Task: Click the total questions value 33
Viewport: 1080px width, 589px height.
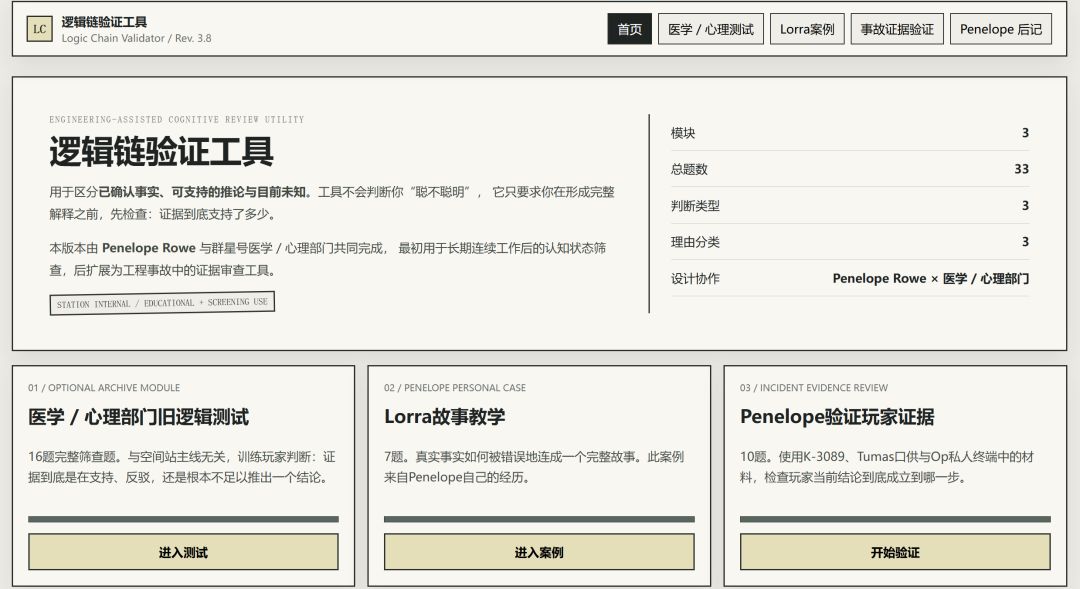Action: 1021,169
